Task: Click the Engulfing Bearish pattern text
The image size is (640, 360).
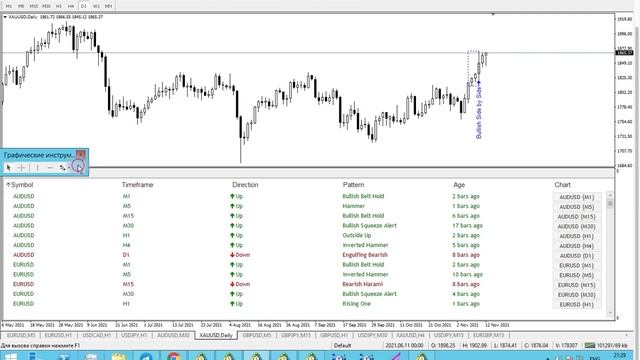Action: click(365, 255)
